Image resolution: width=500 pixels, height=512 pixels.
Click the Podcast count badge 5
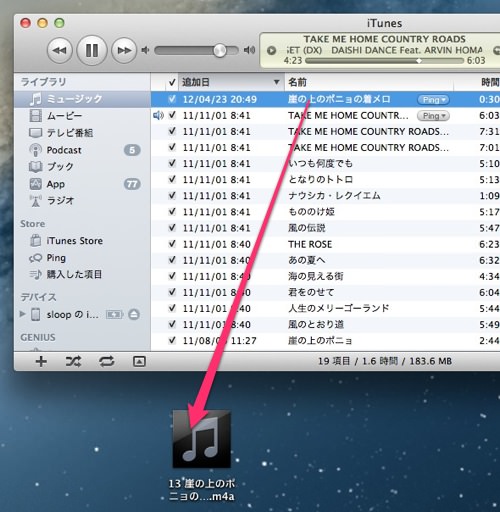132,150
